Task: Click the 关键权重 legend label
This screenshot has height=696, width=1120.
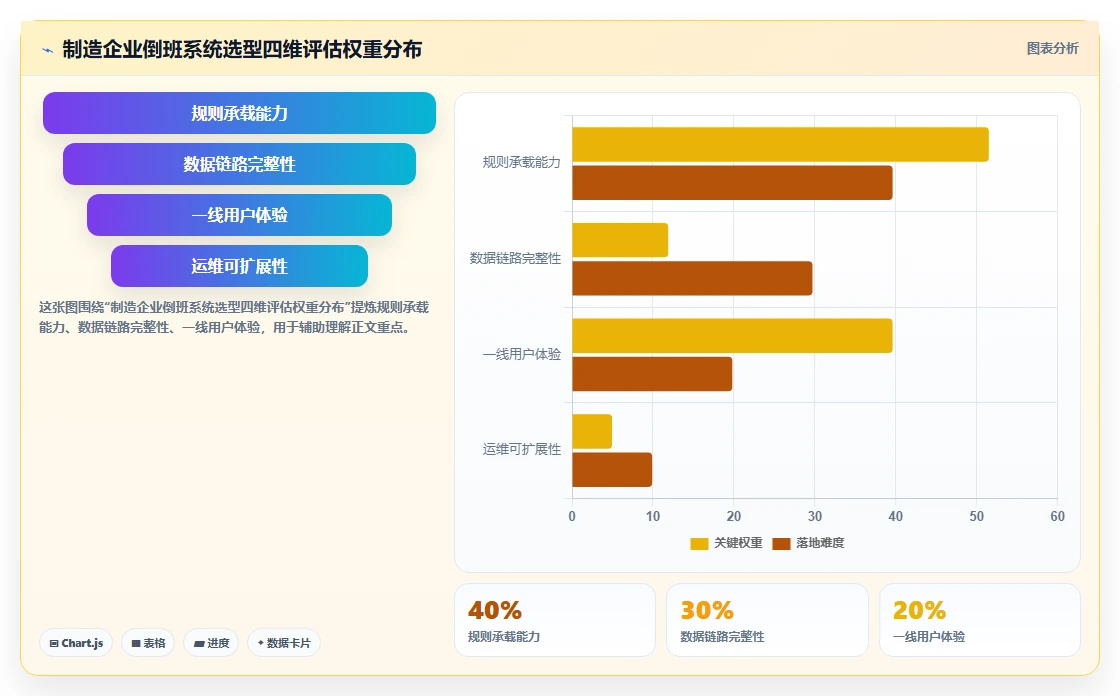Action: (738, 543)
